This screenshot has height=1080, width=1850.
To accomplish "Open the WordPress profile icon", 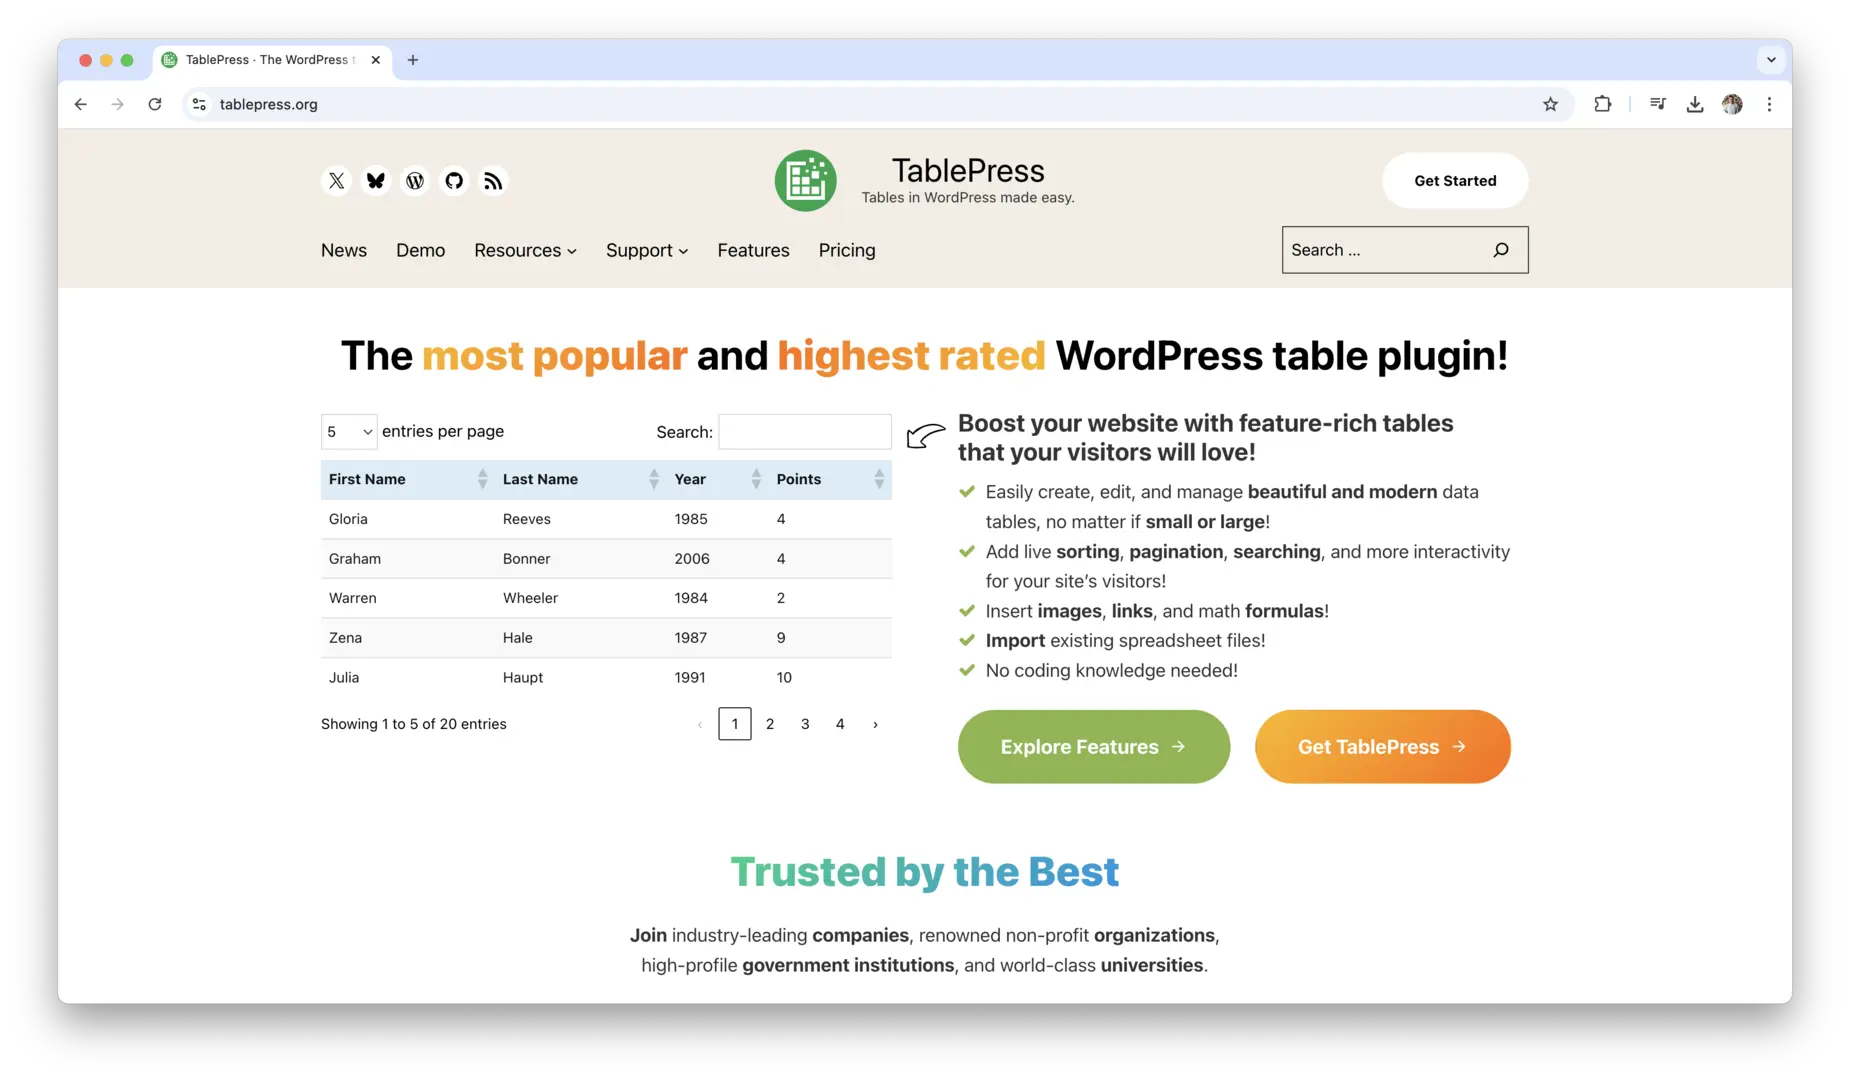I will pyautogui.click(x=415, y=181).
